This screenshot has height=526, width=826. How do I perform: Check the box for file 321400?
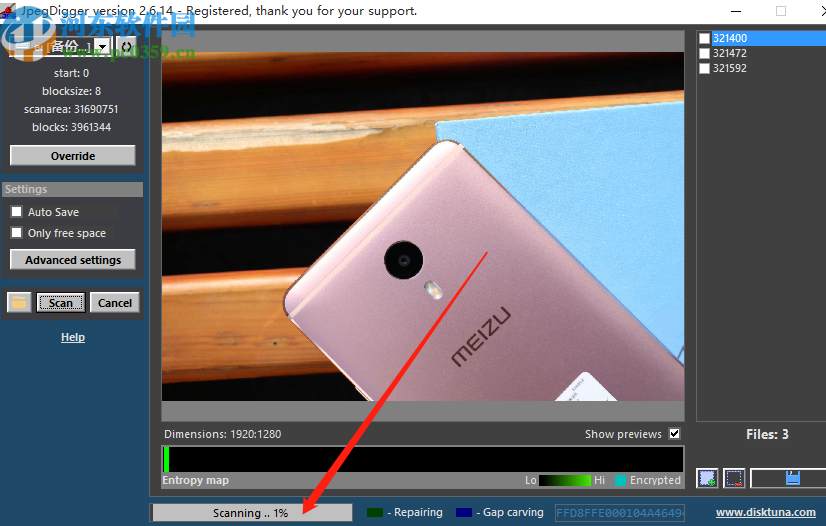704,38
